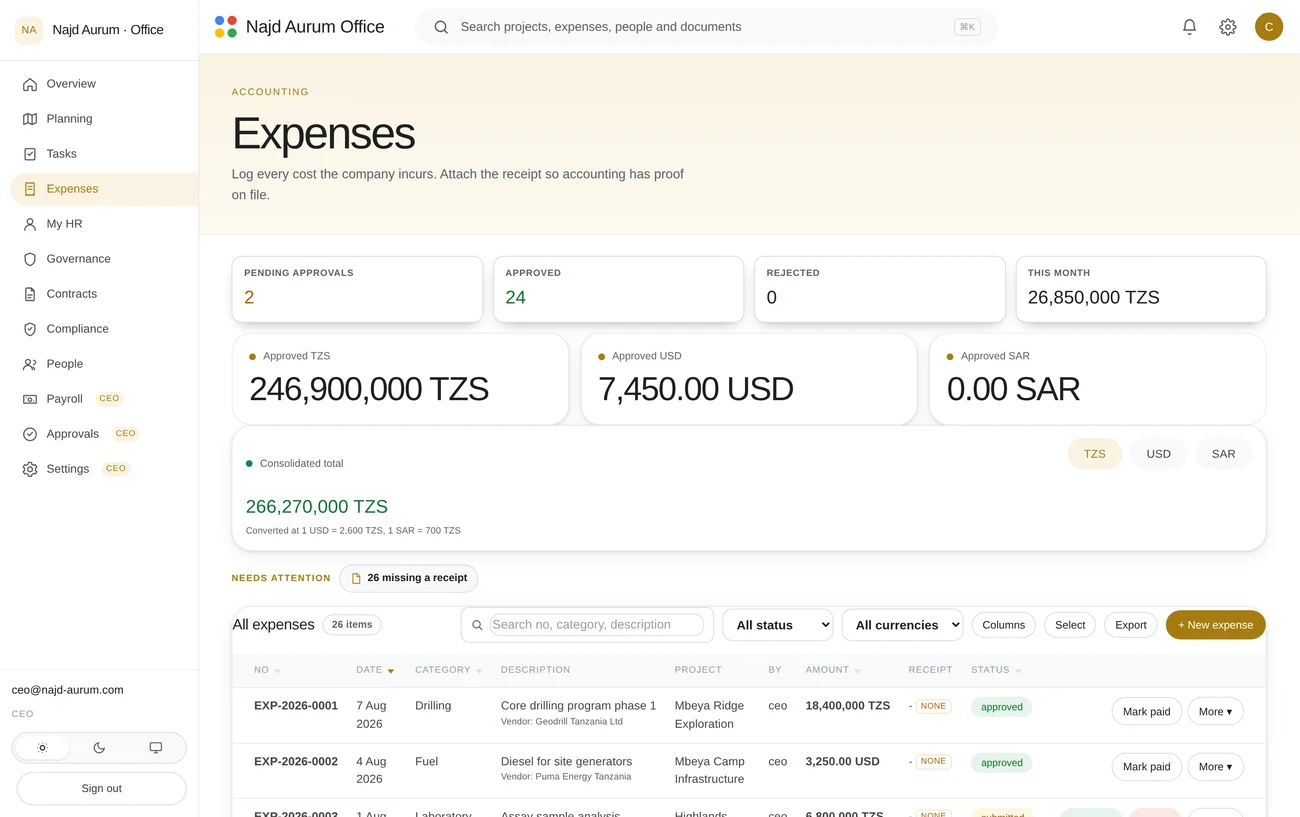
Task: Mark EXP-2026-0002 as paid
Action: (x=1146, y=767)
